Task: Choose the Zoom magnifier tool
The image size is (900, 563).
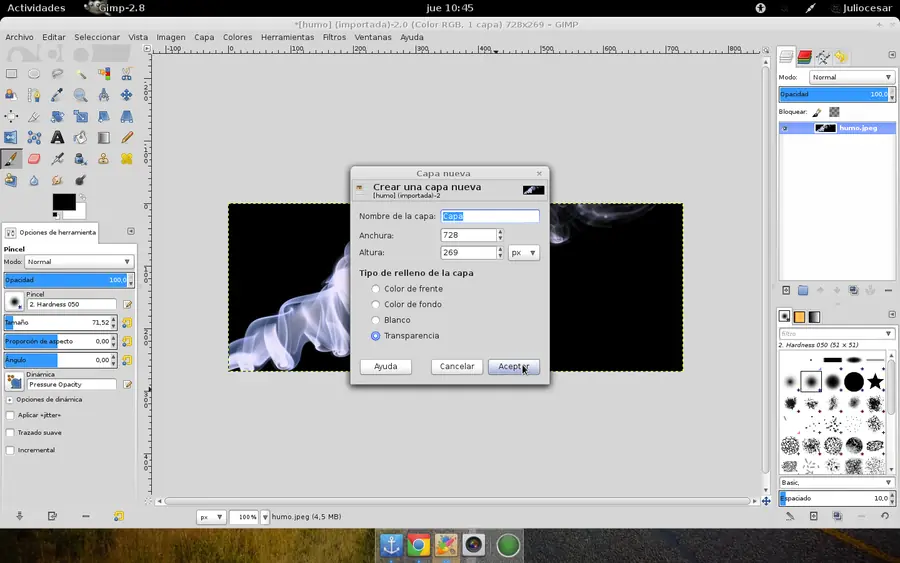Action: pos(80,95)
